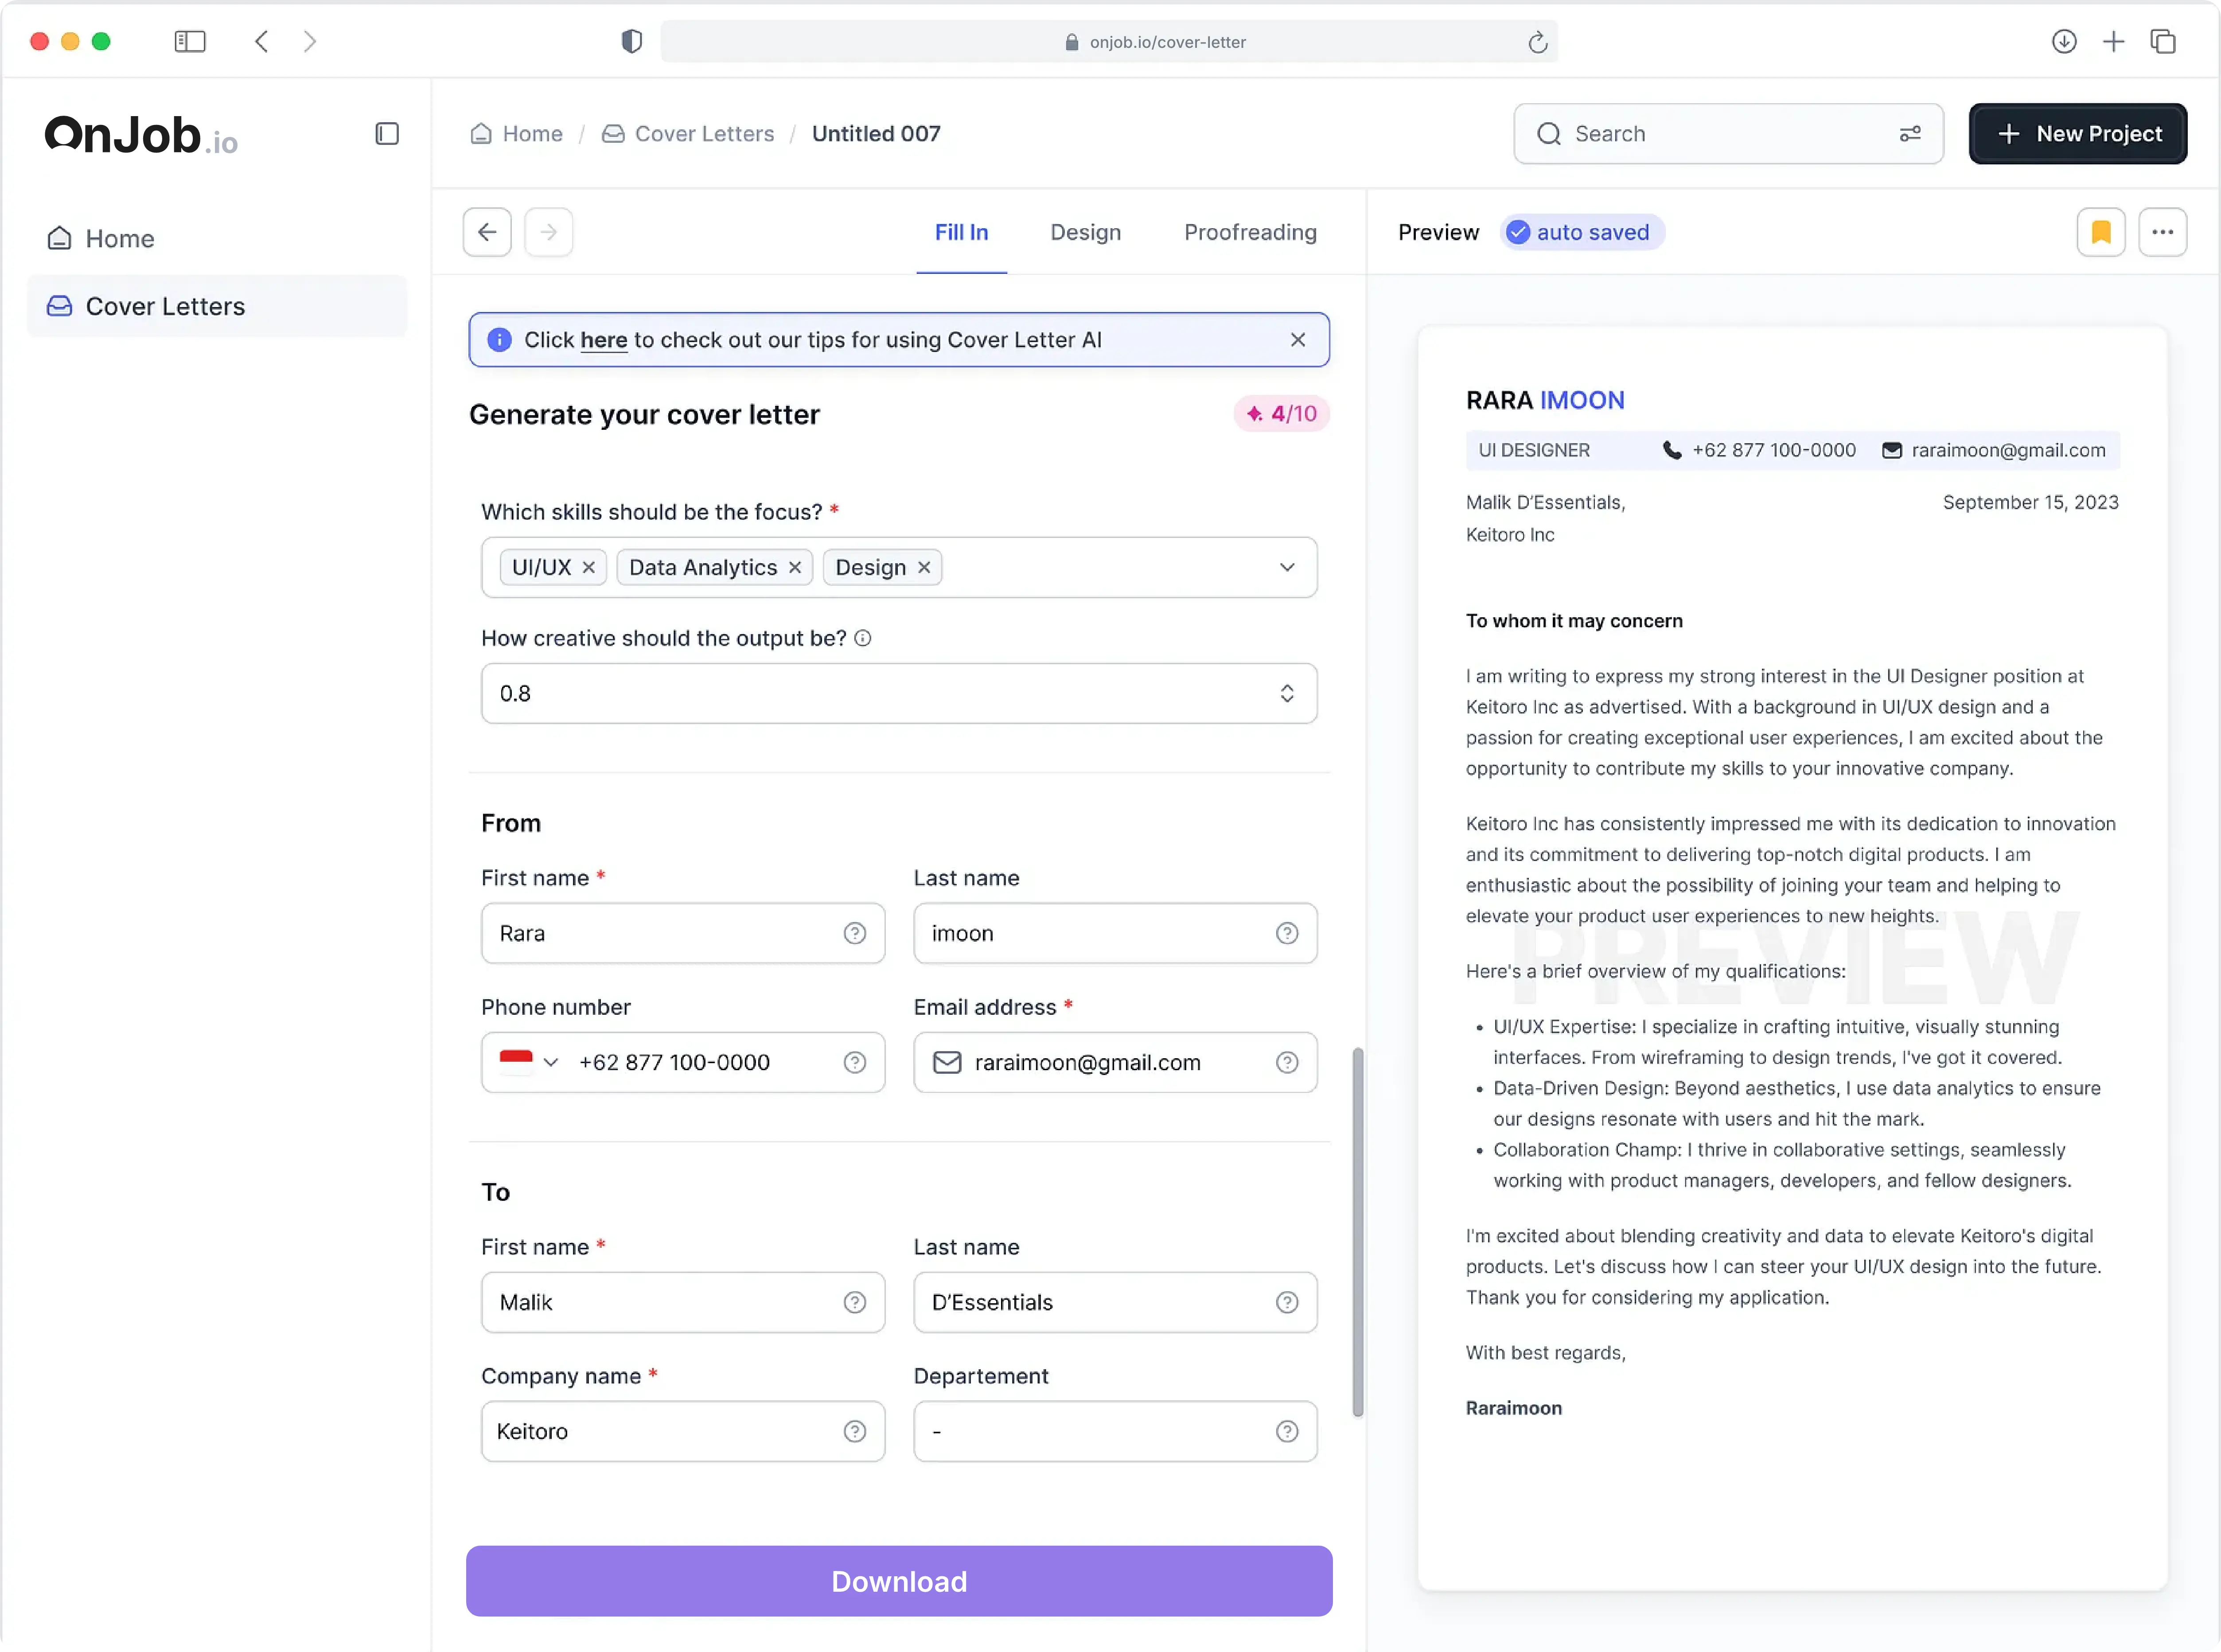
Task: Remove the Data Analytics skill tag
Action: click(795, 567)
